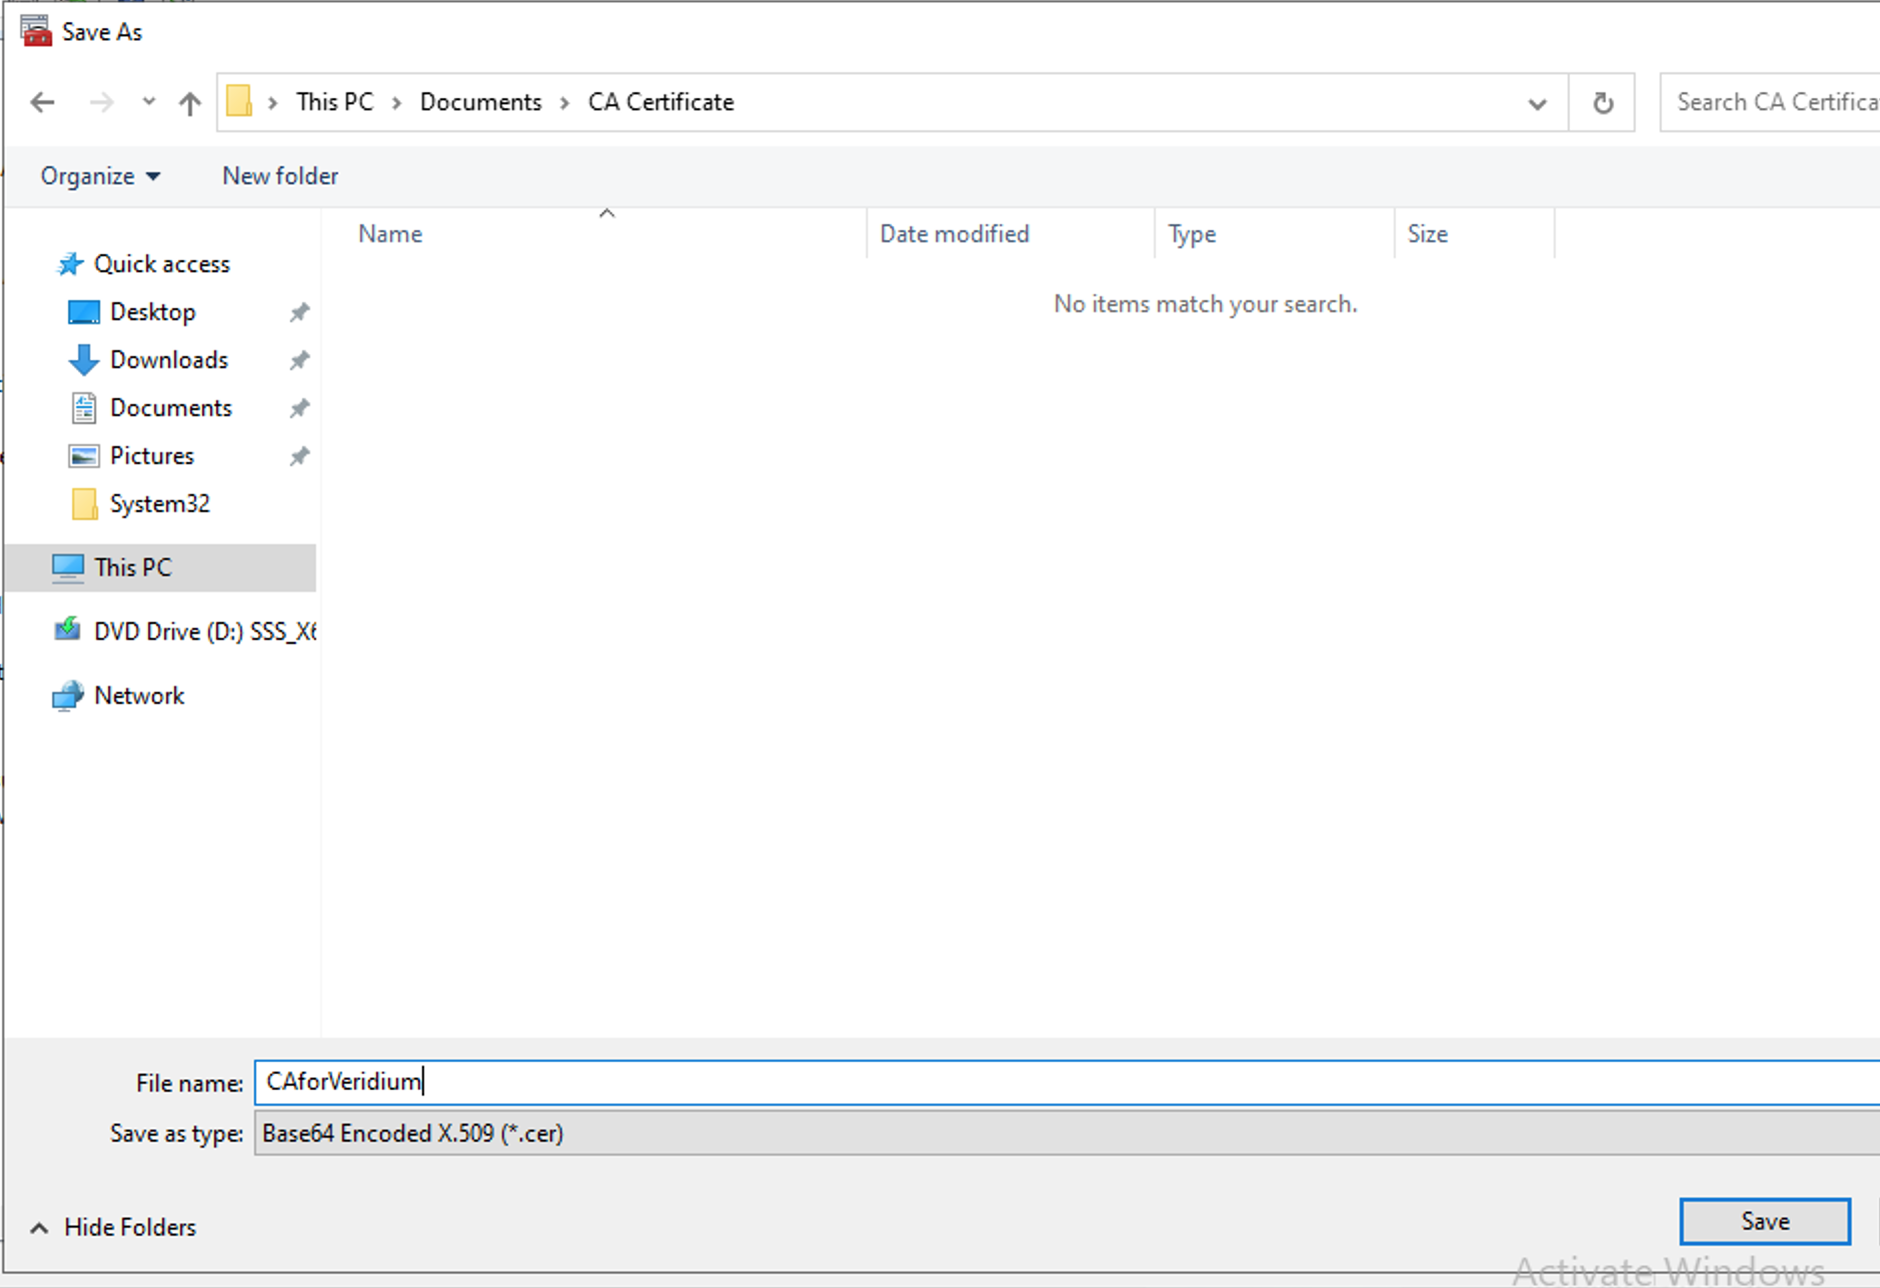Click the Back navigation arrow
Viewport: 1880px width, 1288px height.
click(42, 102)
